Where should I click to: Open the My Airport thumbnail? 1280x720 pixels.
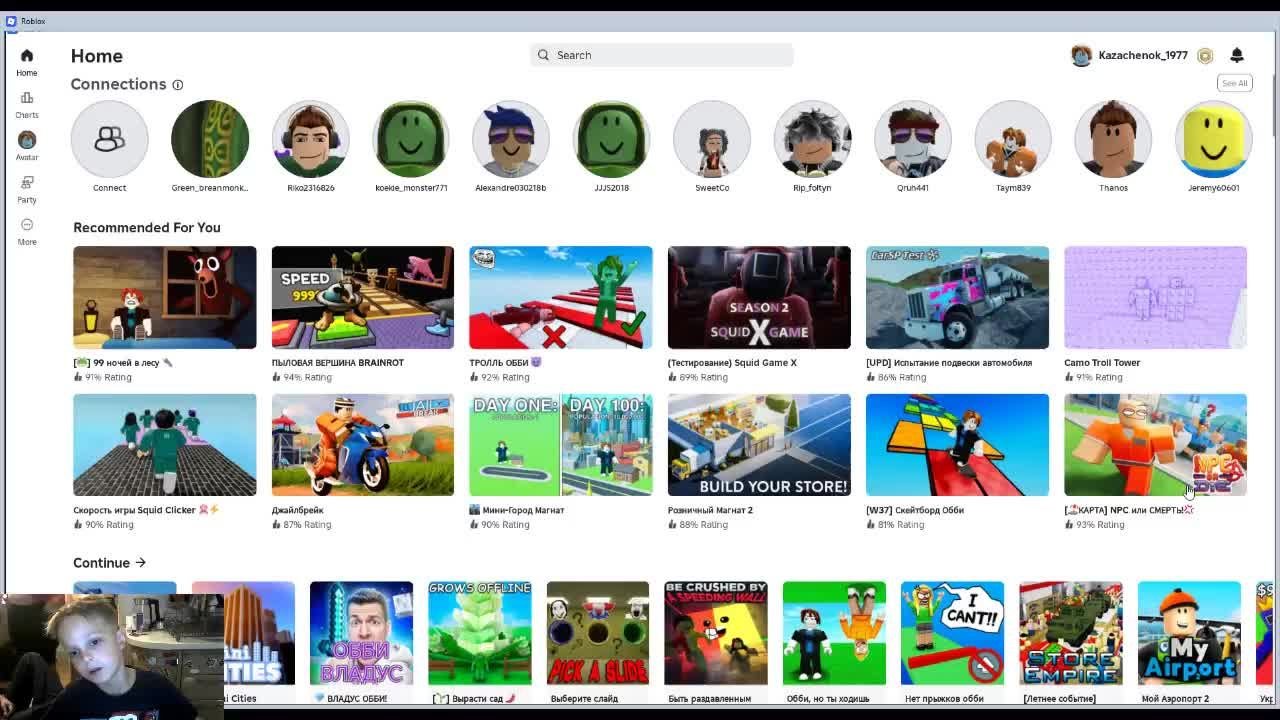pos(1189,633)
